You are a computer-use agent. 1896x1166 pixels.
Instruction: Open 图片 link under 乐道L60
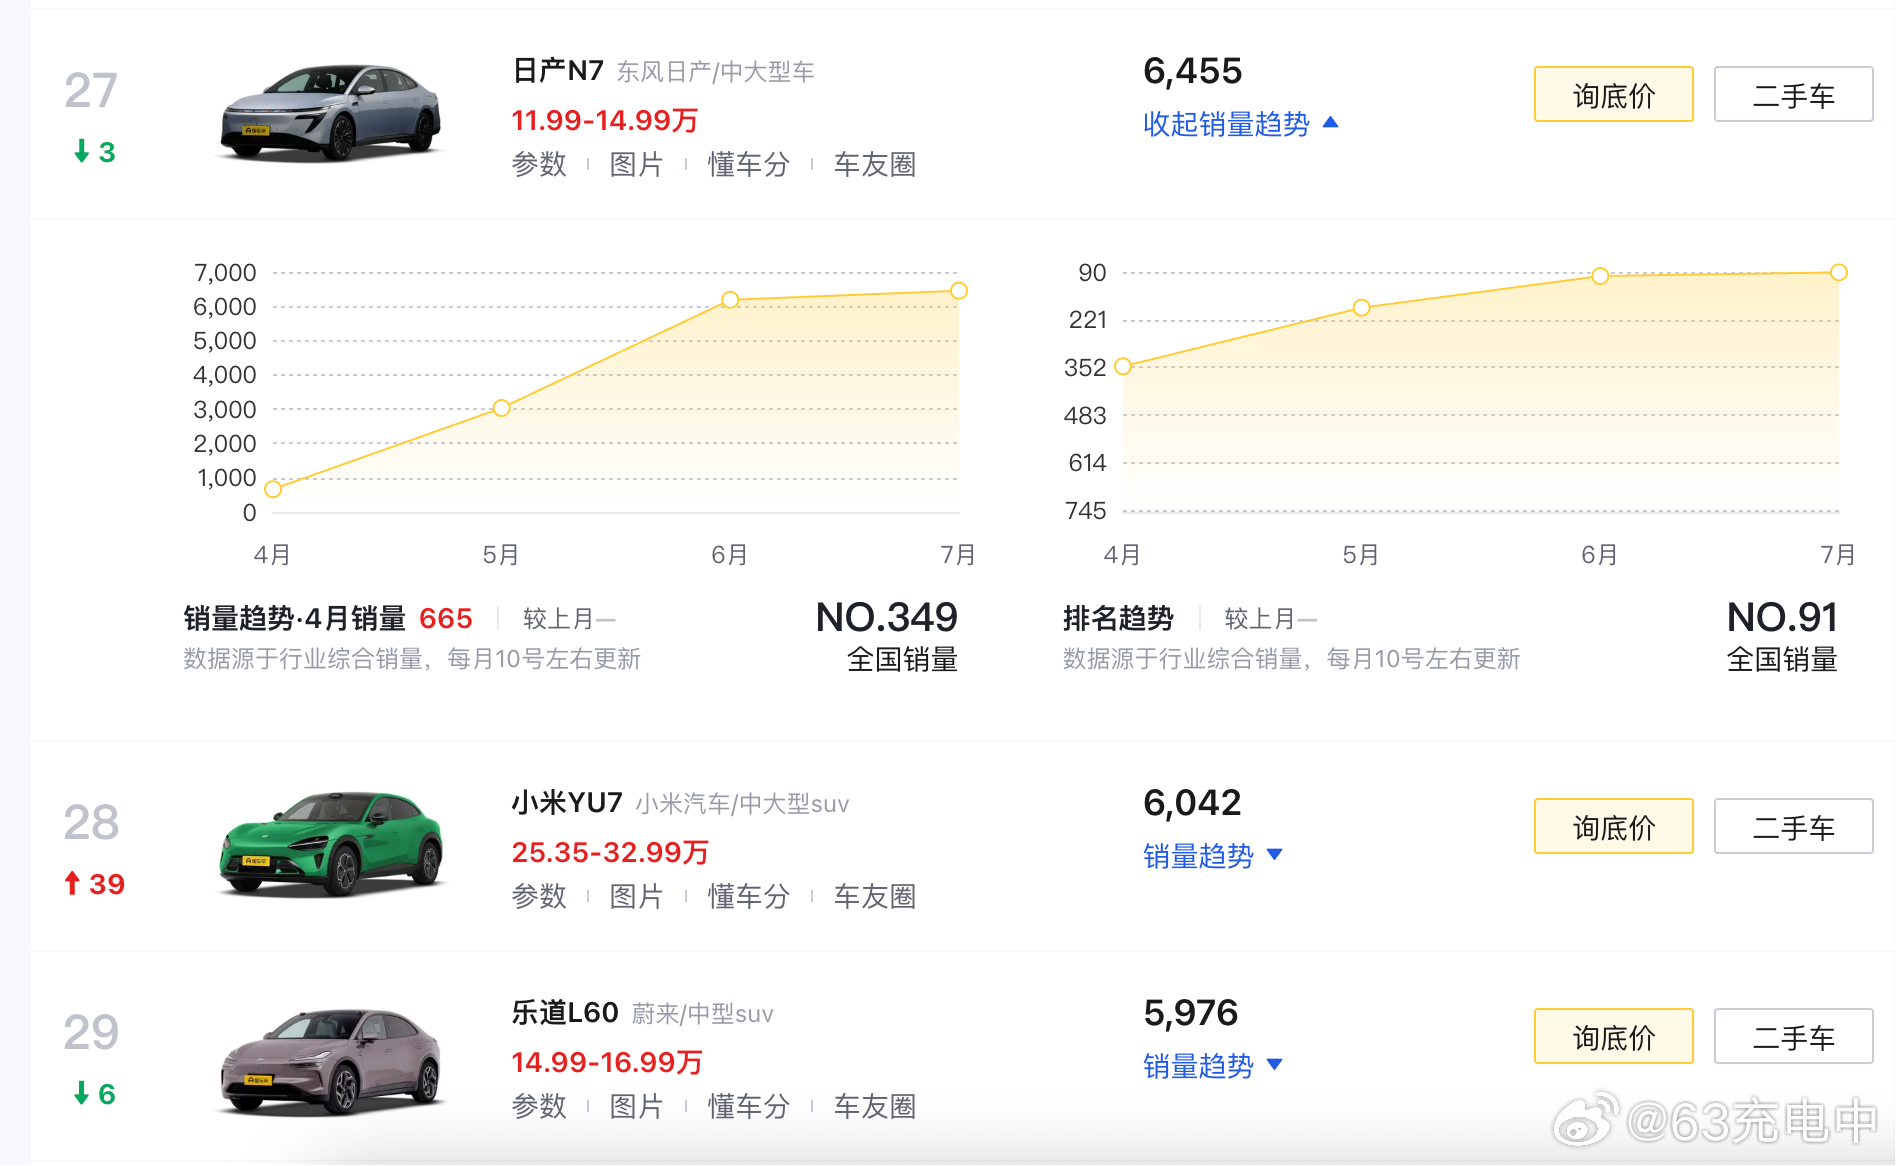[636, 1106]
